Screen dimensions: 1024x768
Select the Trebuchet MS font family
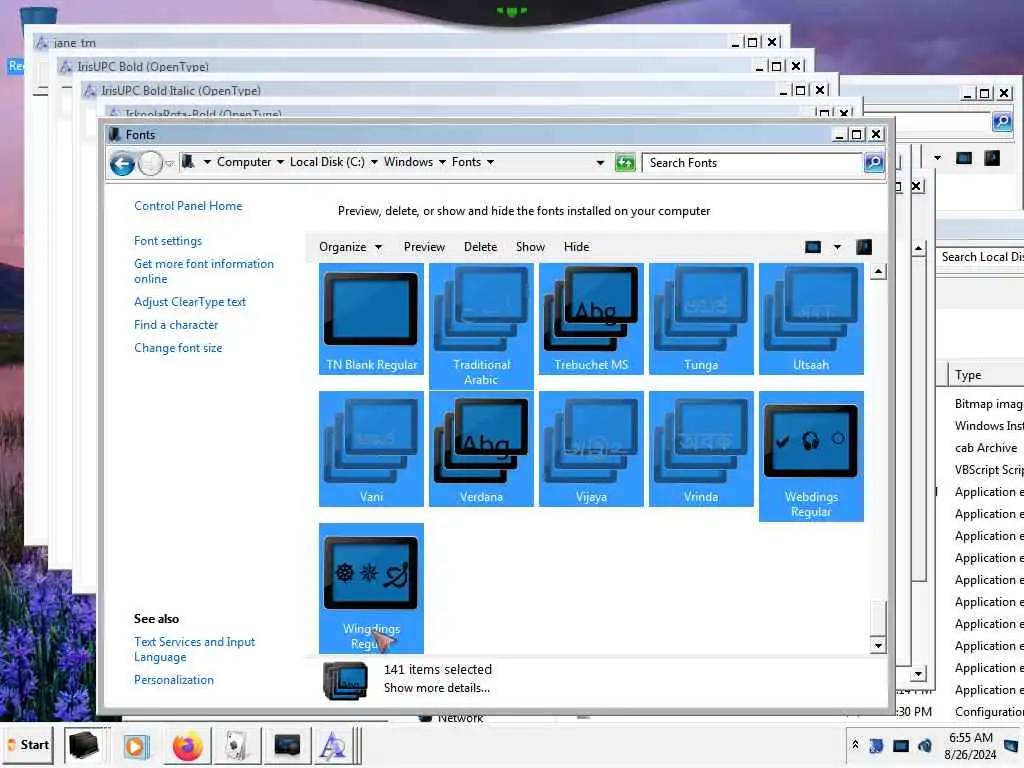click(591, 319)
